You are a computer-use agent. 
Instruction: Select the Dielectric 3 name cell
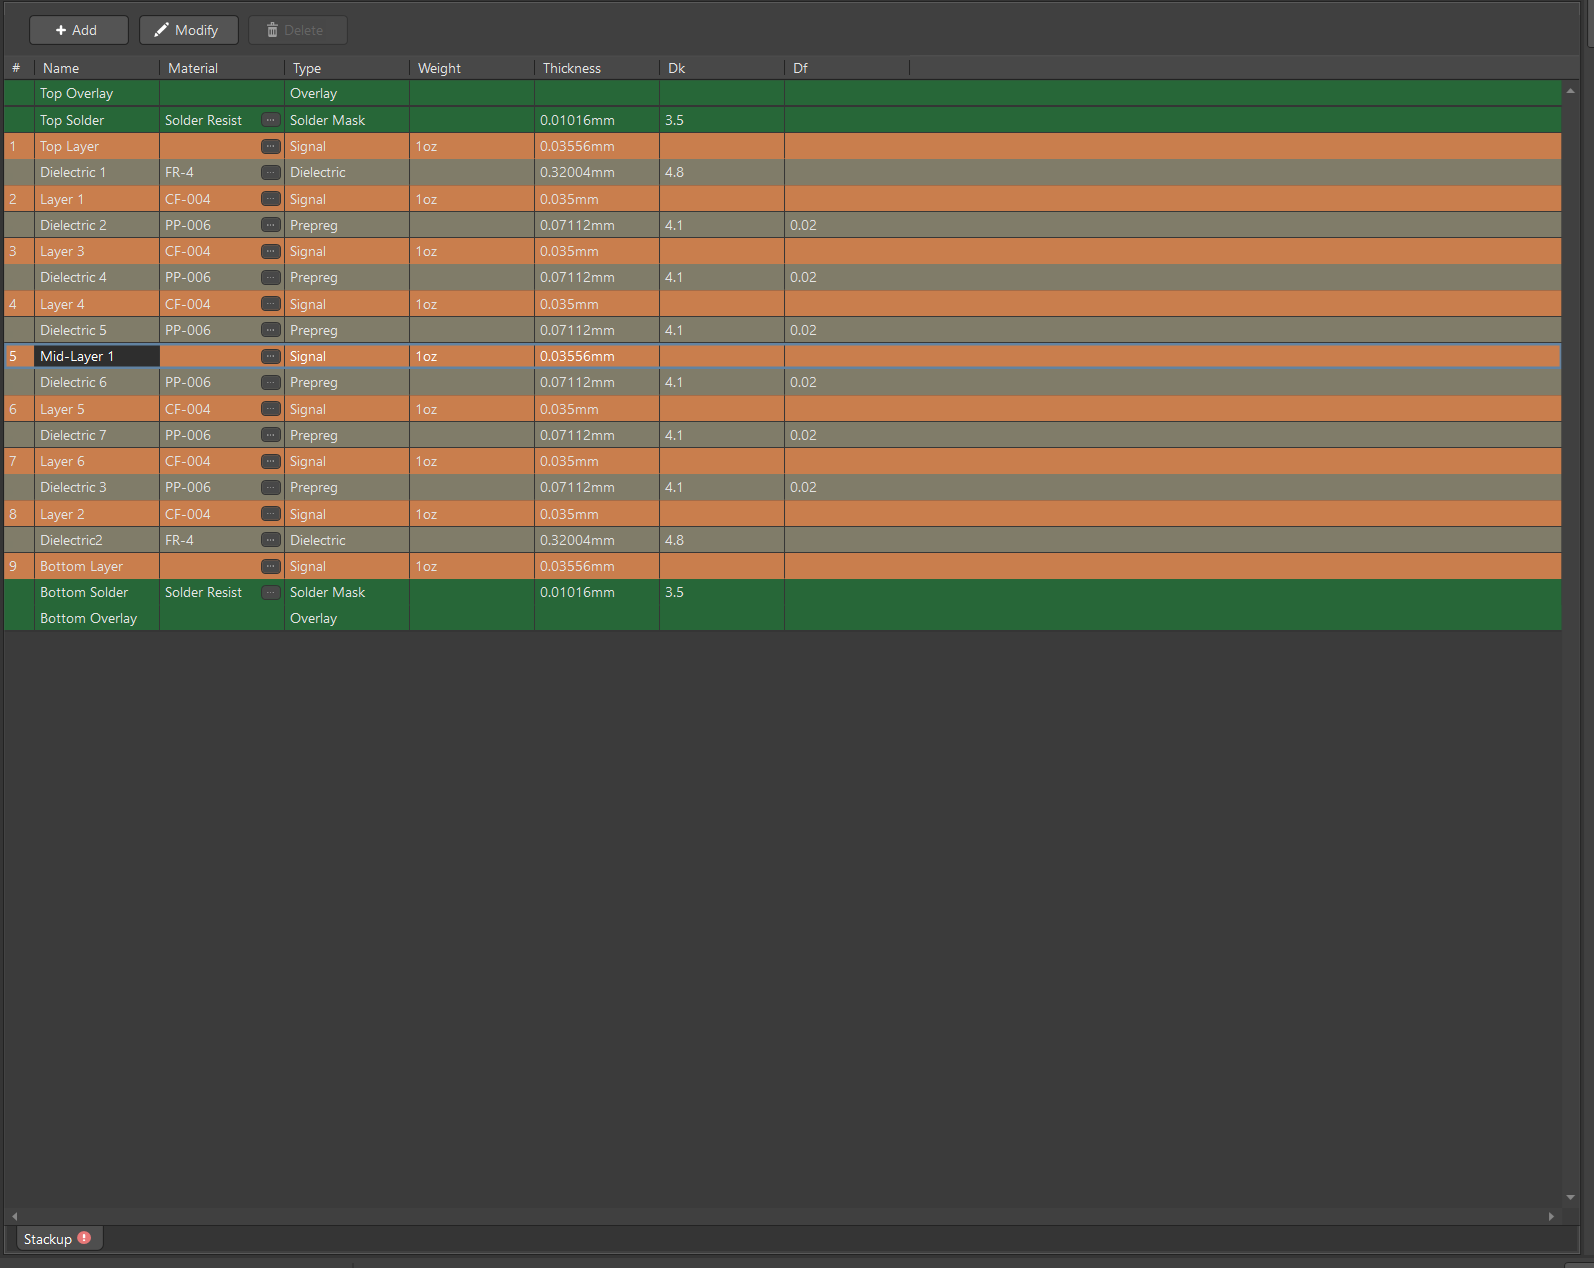[x=97, y=487]
